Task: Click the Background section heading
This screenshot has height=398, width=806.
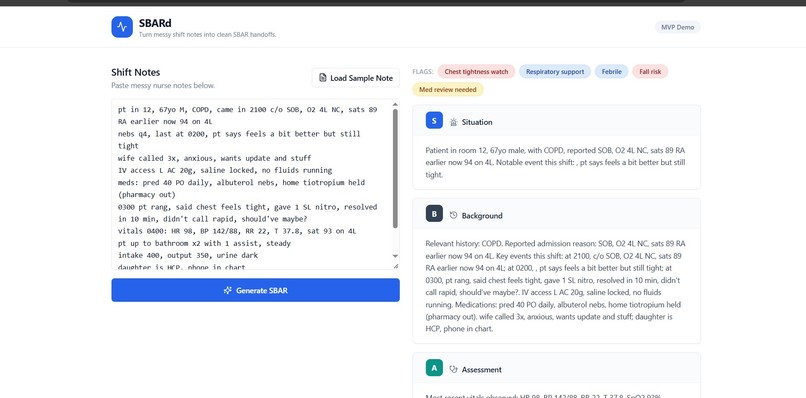Action: pos(482,215)
